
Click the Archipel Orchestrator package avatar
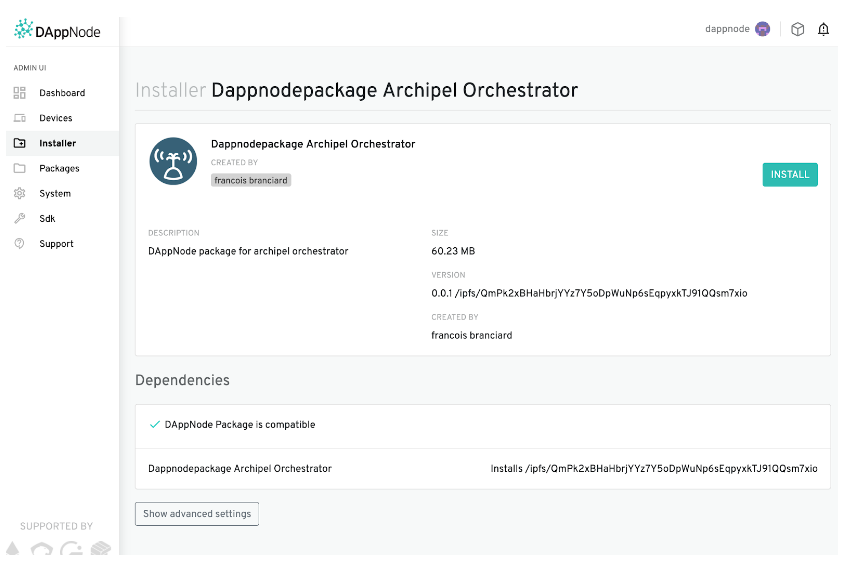(x=173, y=161)
